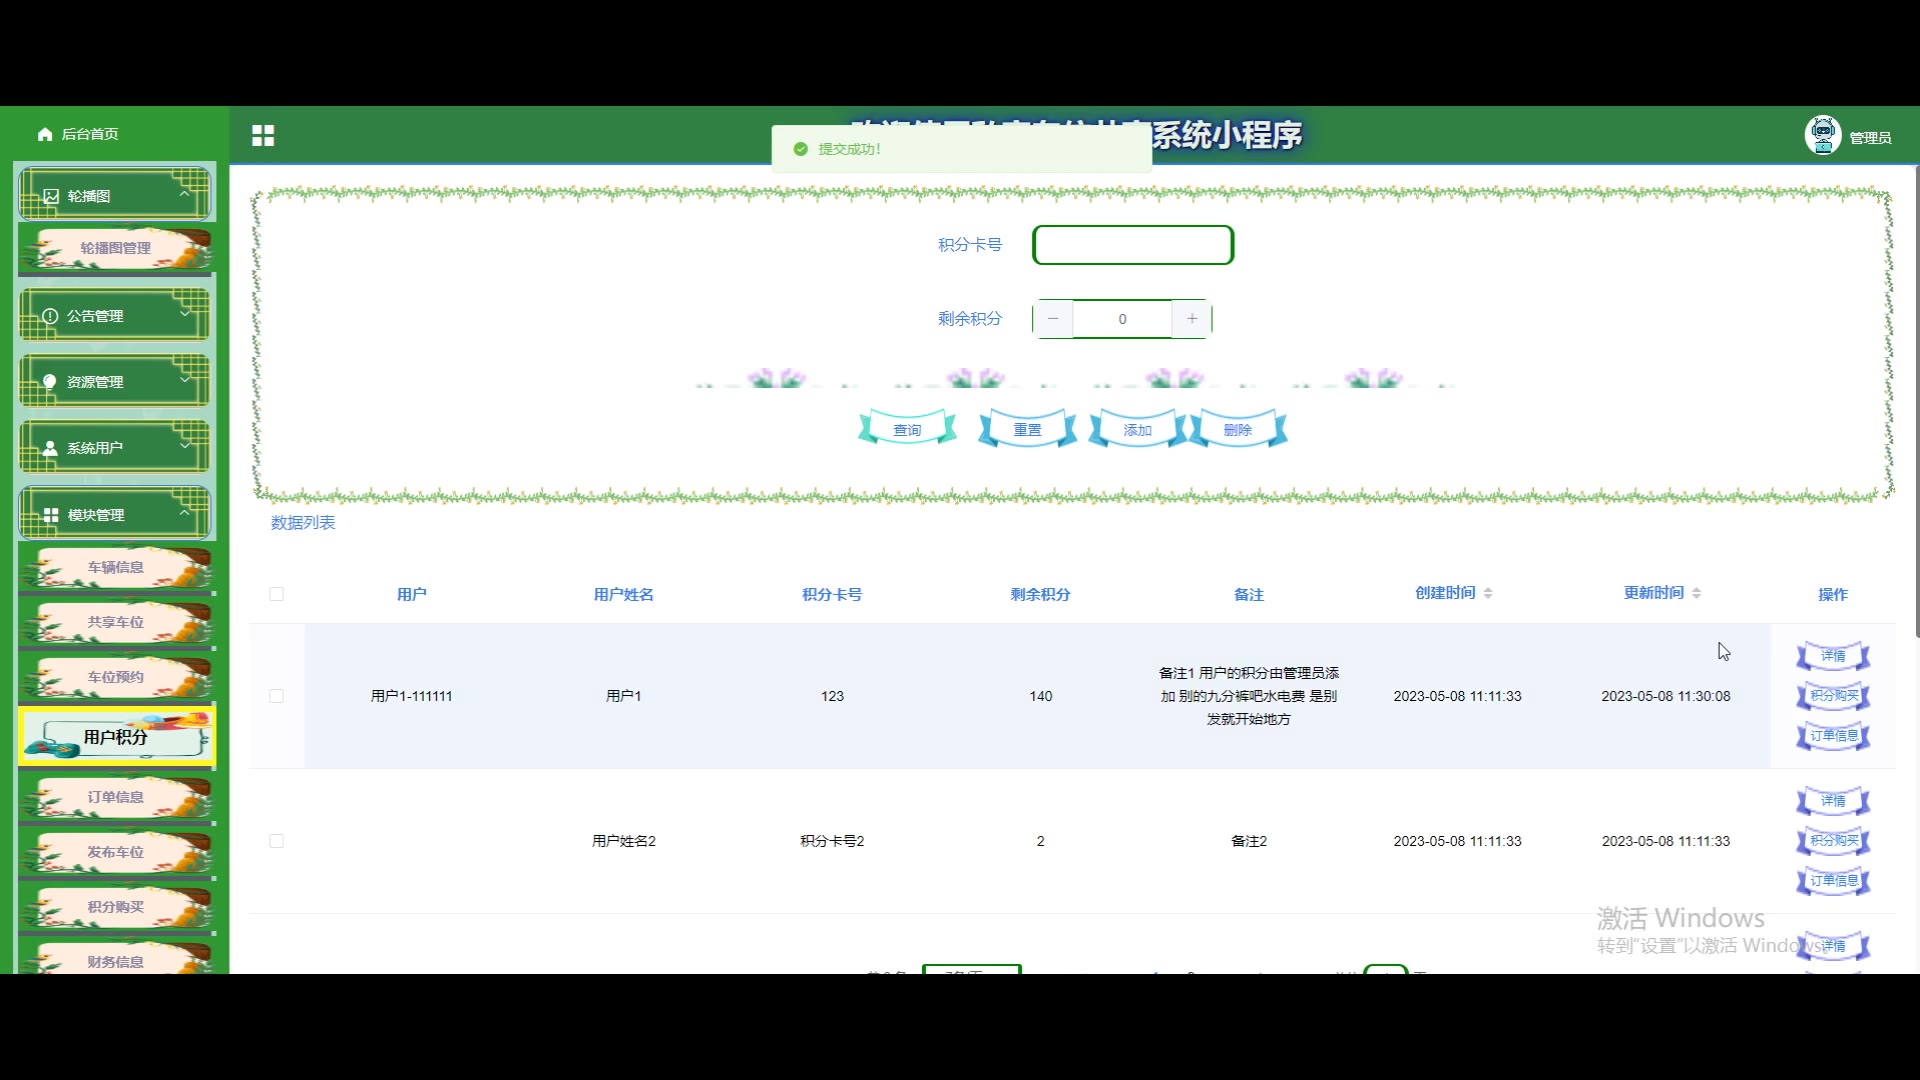
Task: Open the 订单信息 sidebar item
Action: 116,797
